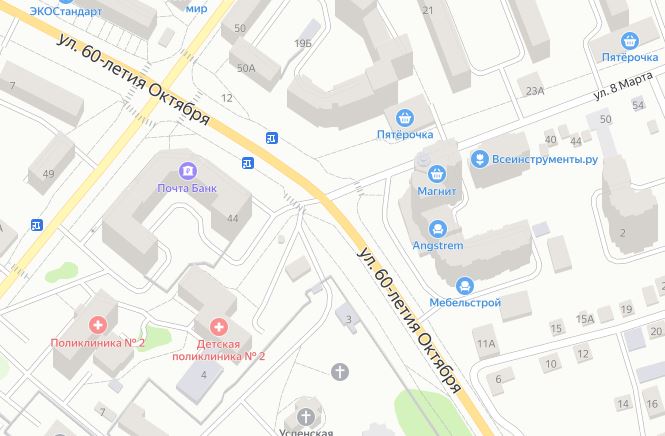This screenshot has height=436, width=665.
Task: Select the Магнит store basket icon
Action: (436, 174)
